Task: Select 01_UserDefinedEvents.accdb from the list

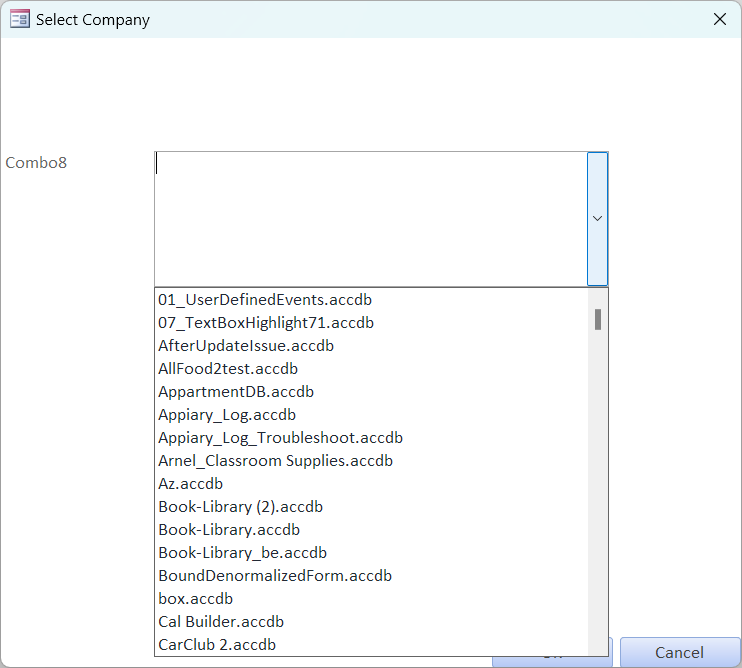Action: point(265,299)
